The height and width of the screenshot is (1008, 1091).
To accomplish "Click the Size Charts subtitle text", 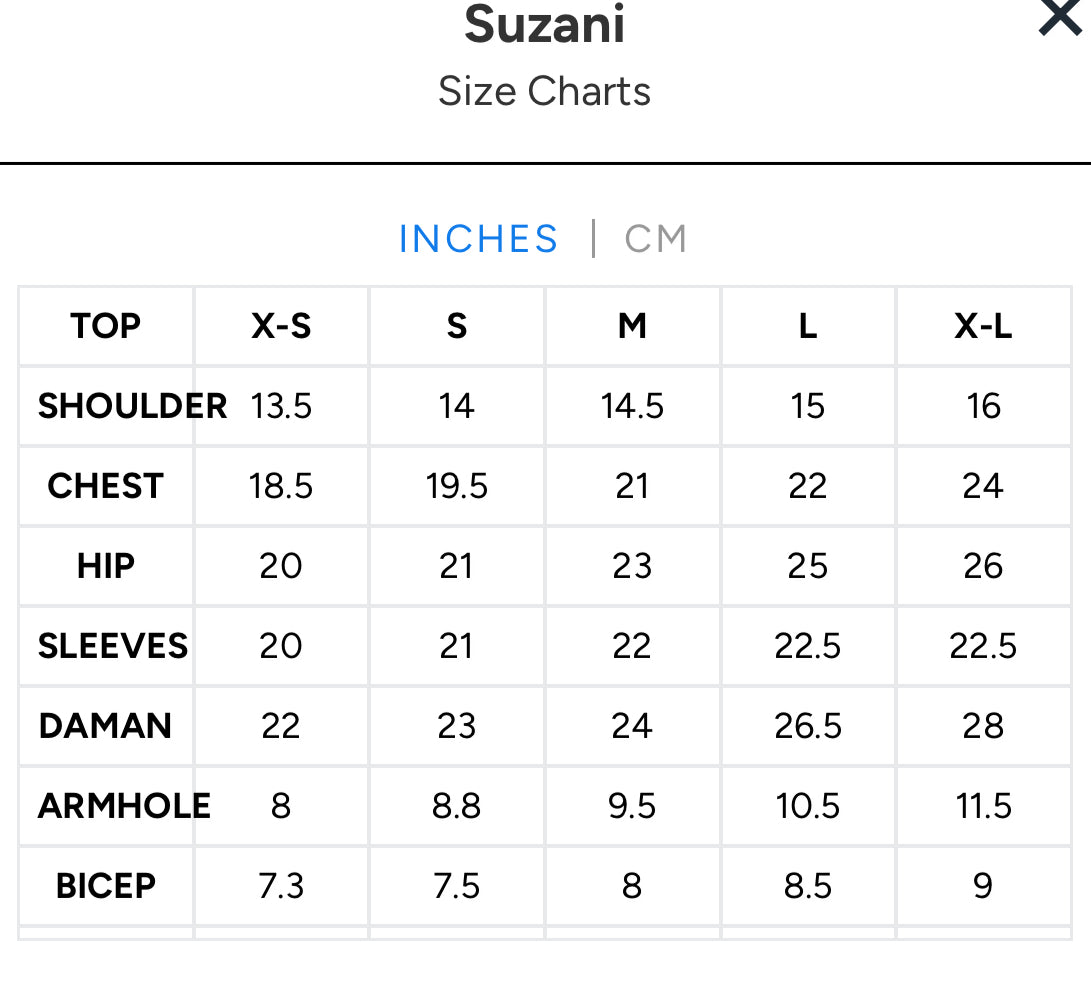I will point(545,92).
